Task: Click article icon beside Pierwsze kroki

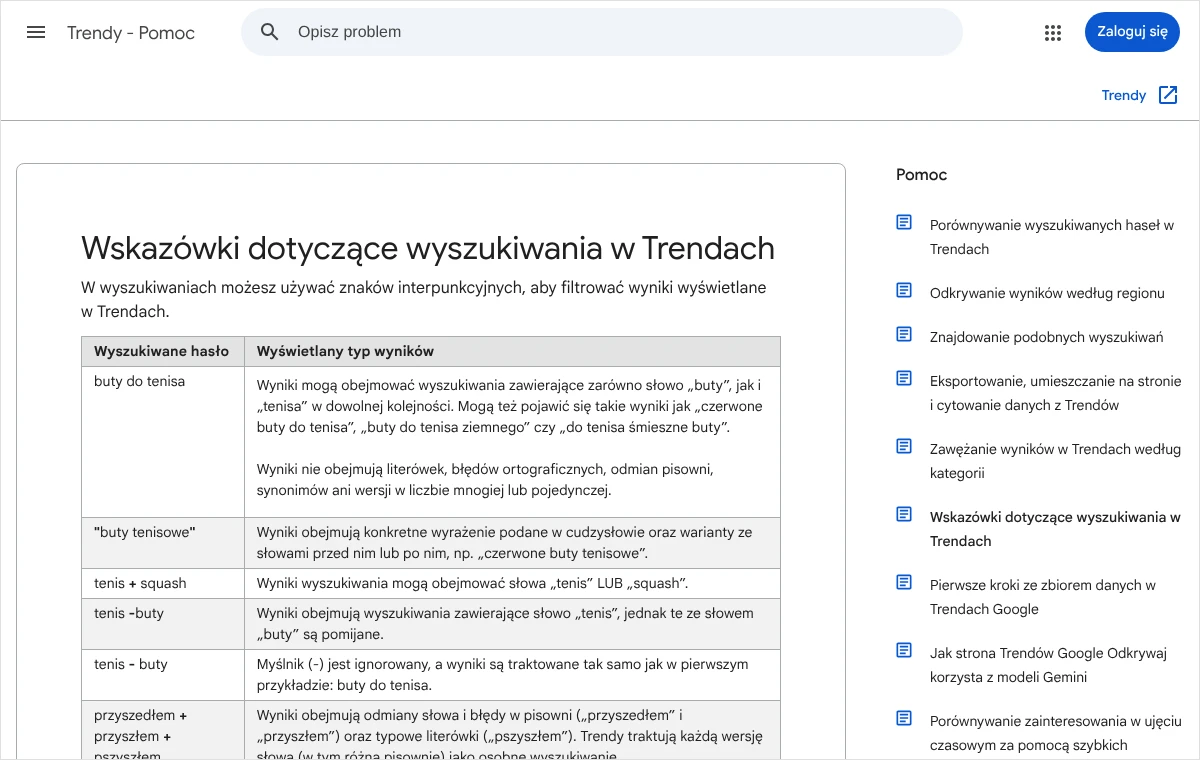Action: coord(904,582)
